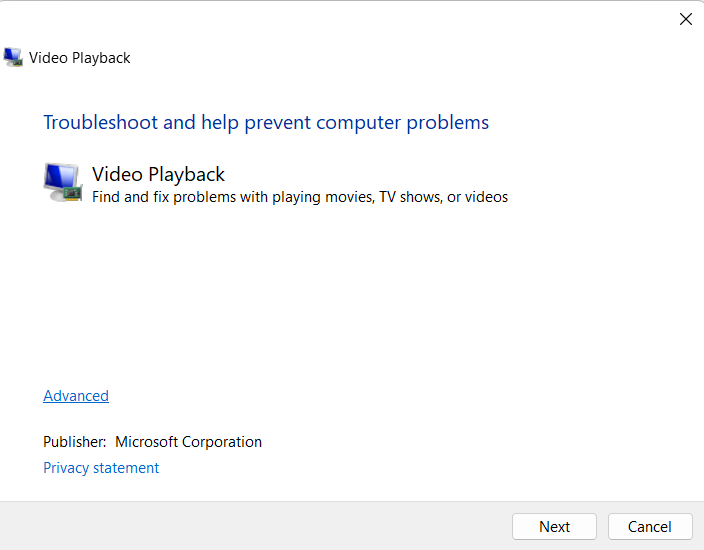Image resolution: width=704 pixels, height=550 pixels.
Task: Cancel the Video Playback troubleshooter
Action: [x=650, y=526]
